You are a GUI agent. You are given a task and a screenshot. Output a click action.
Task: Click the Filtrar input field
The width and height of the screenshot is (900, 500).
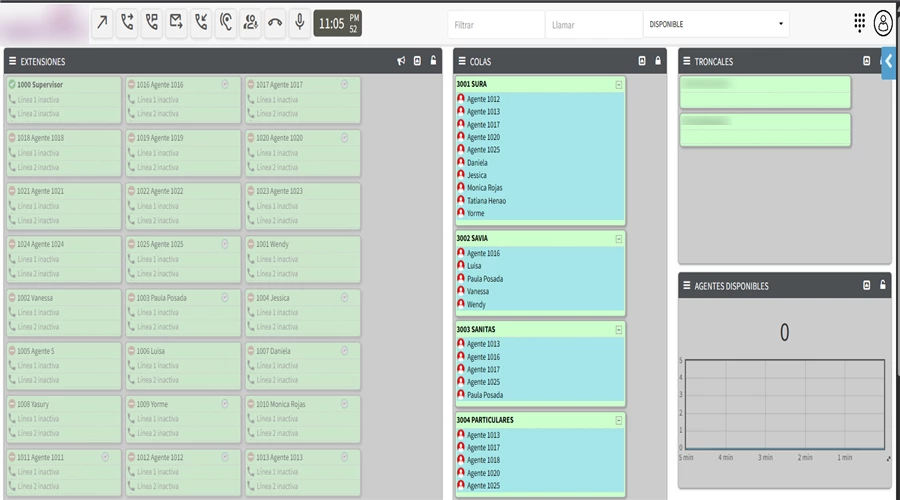pos(495,24)
